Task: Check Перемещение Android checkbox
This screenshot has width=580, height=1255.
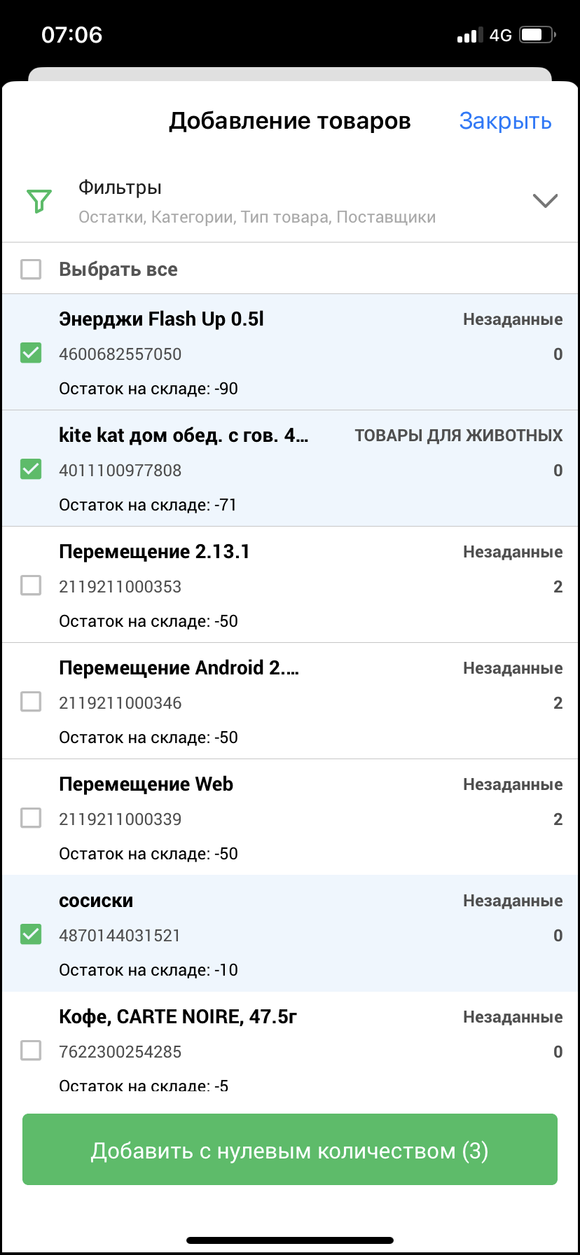Action: tap(31, 702)
